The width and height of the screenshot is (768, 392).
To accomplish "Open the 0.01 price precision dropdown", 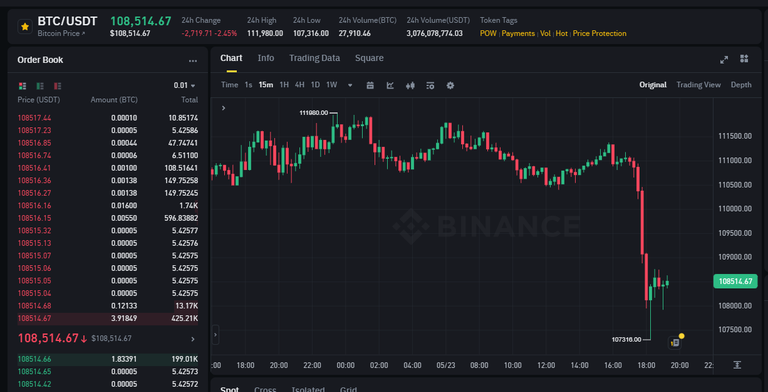I will pos(185,85).
